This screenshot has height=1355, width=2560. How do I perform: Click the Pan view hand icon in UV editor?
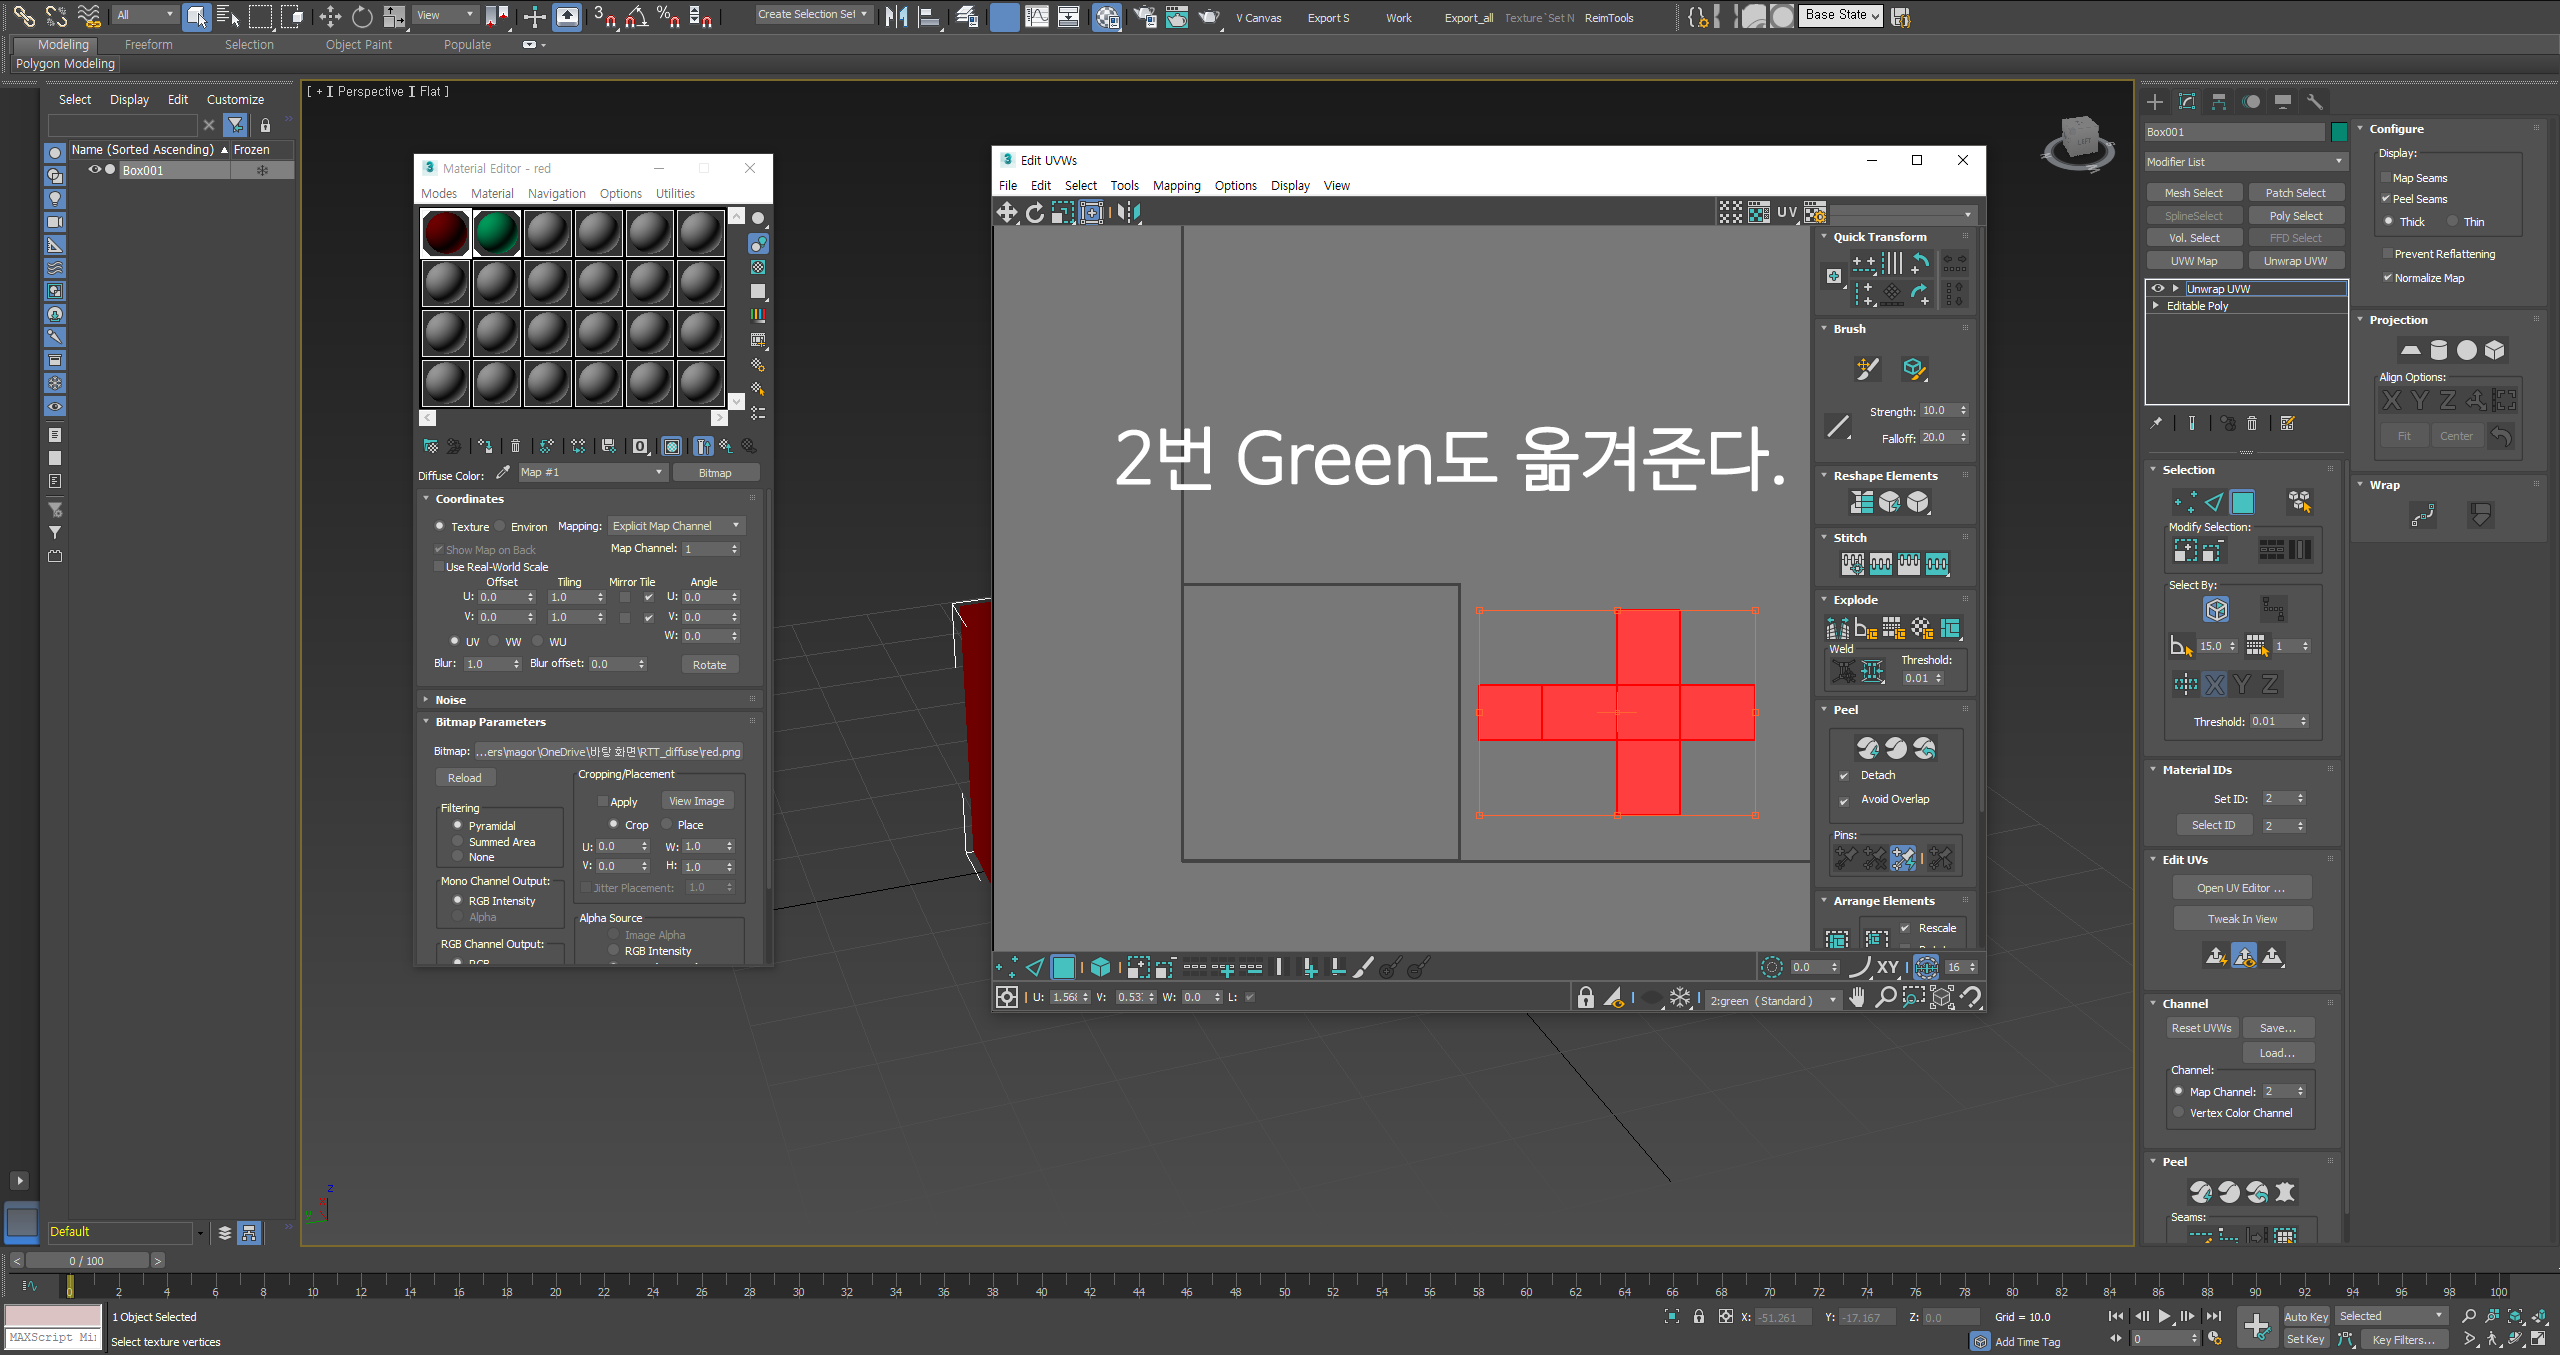[x=1857, y=998]
